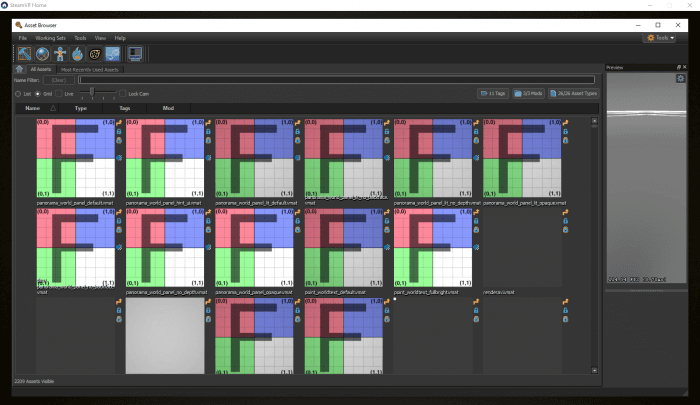Open the Material Editor globe icon
This screenshot has height=405, width=700.
[42, 54]
